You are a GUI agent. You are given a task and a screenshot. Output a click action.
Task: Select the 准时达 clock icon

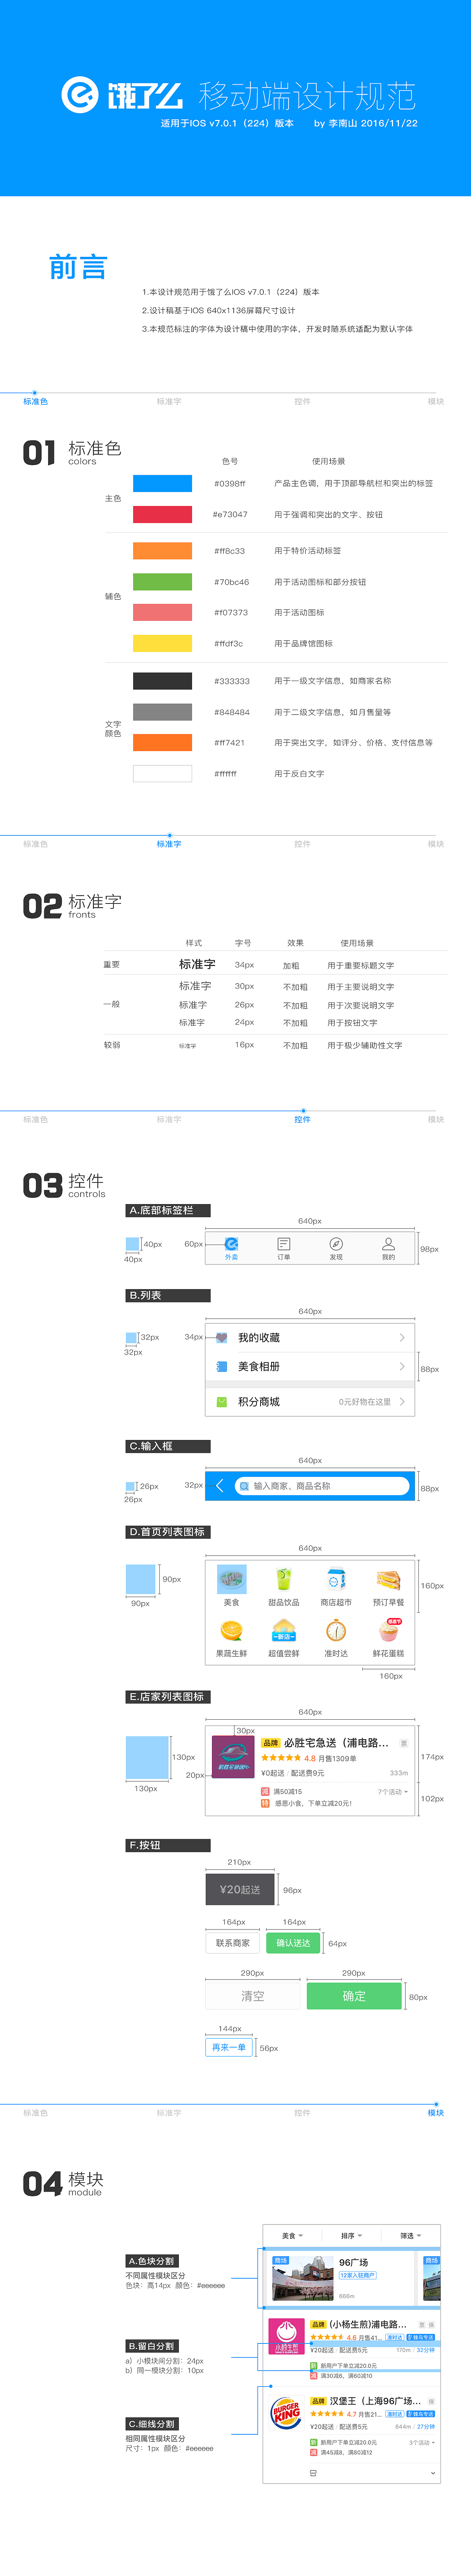(336, 1630)
